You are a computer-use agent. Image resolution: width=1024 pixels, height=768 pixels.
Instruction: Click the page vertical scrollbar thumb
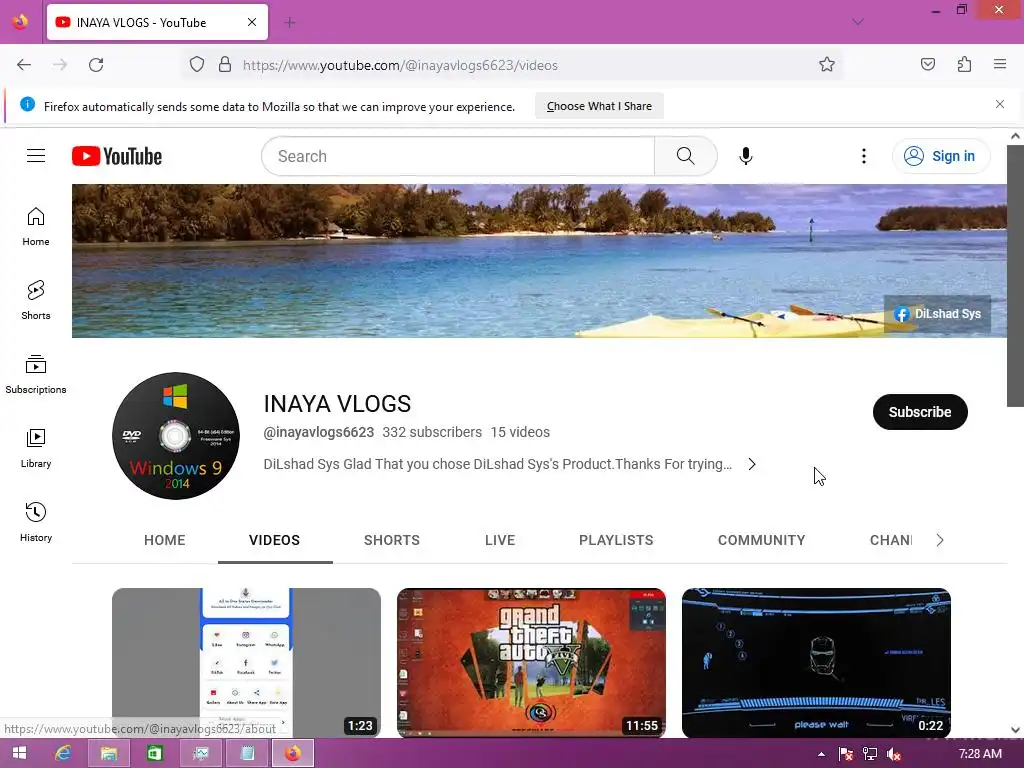point(1015,275)
